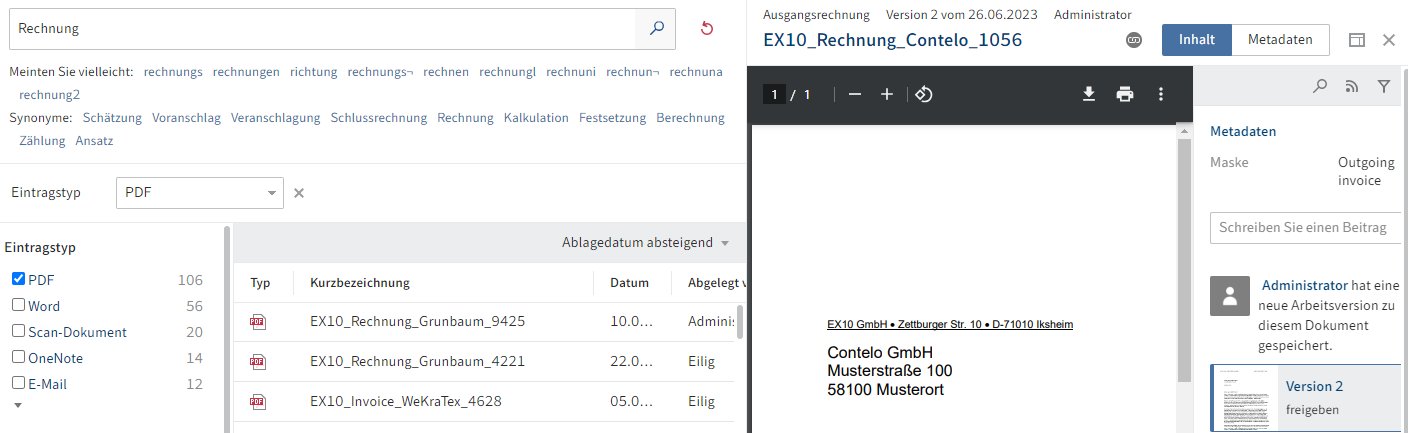This screenshot has height=433, width=1408.
Task: Download the PDF document
Action: point(1089,94)
